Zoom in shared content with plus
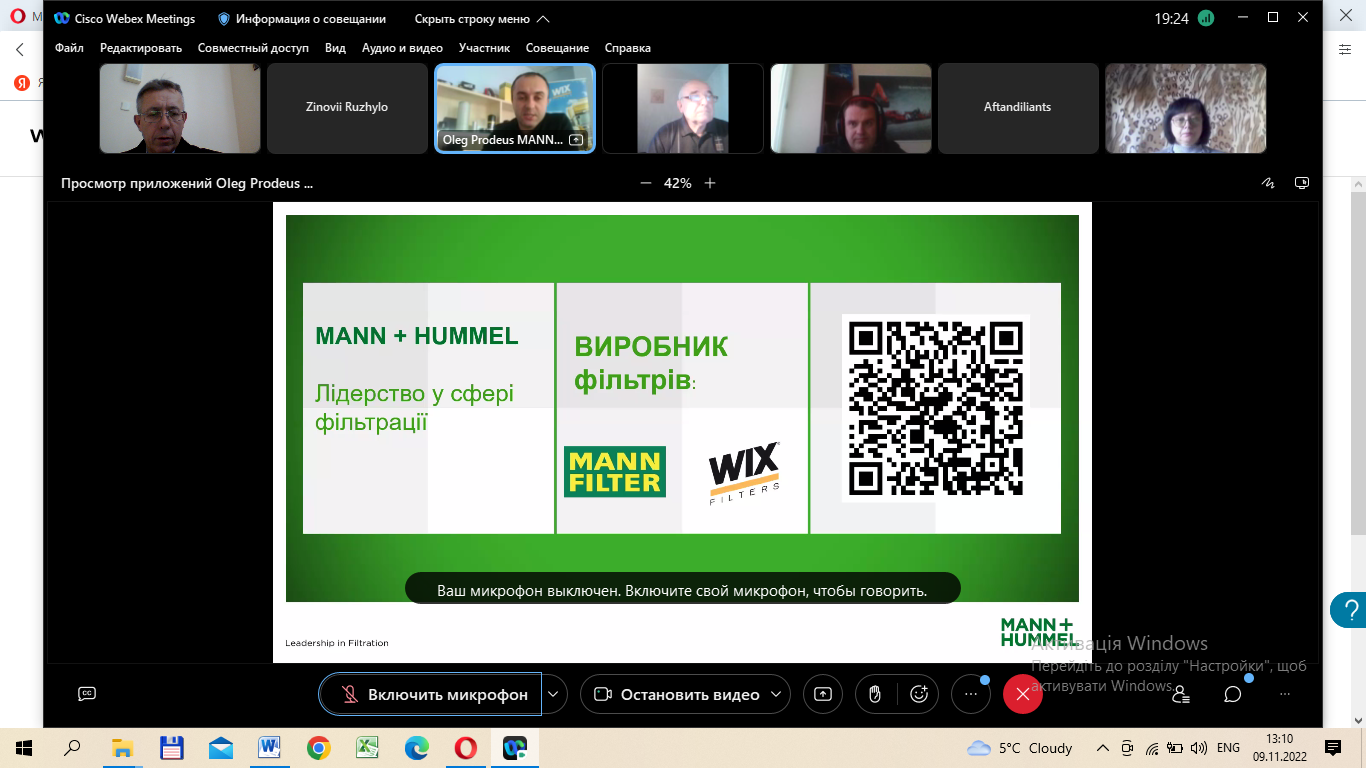Viewport: 1366px width, 768px height. point(710,183)
